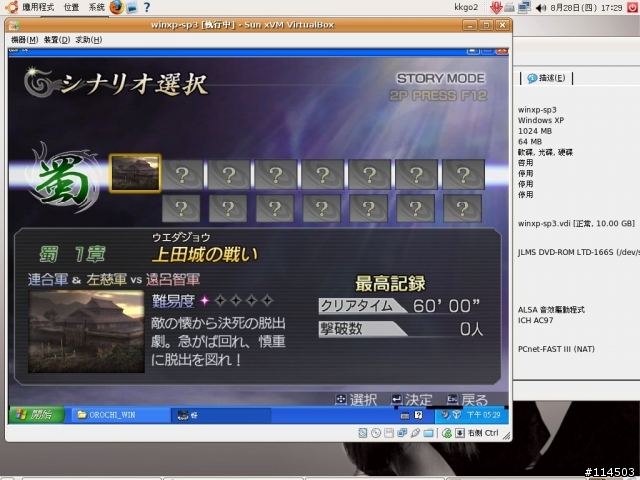Click the large 上田城 castle preview image

[x=86, y=331]
